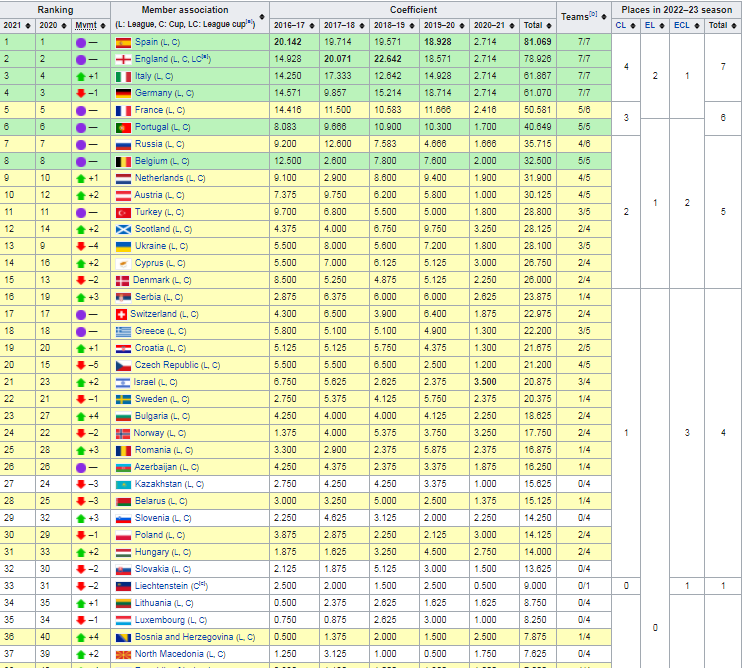Open the Luxembourg link
Screen dimensions: 742x668
pos(160,620)
